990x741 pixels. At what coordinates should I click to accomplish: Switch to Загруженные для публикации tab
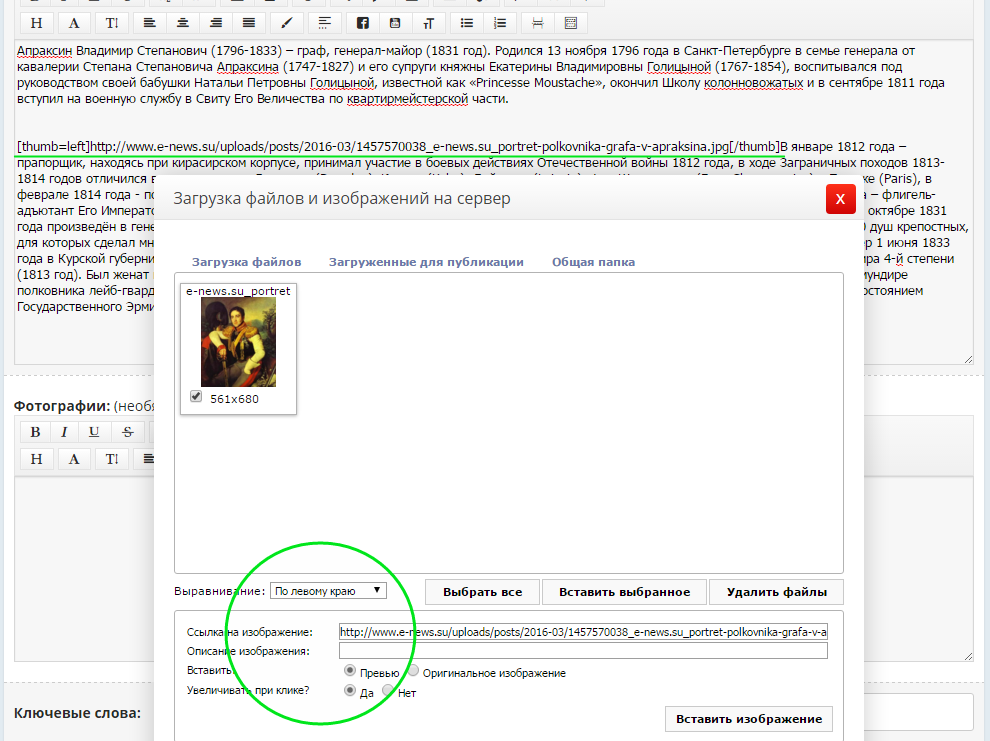[426, 262]
